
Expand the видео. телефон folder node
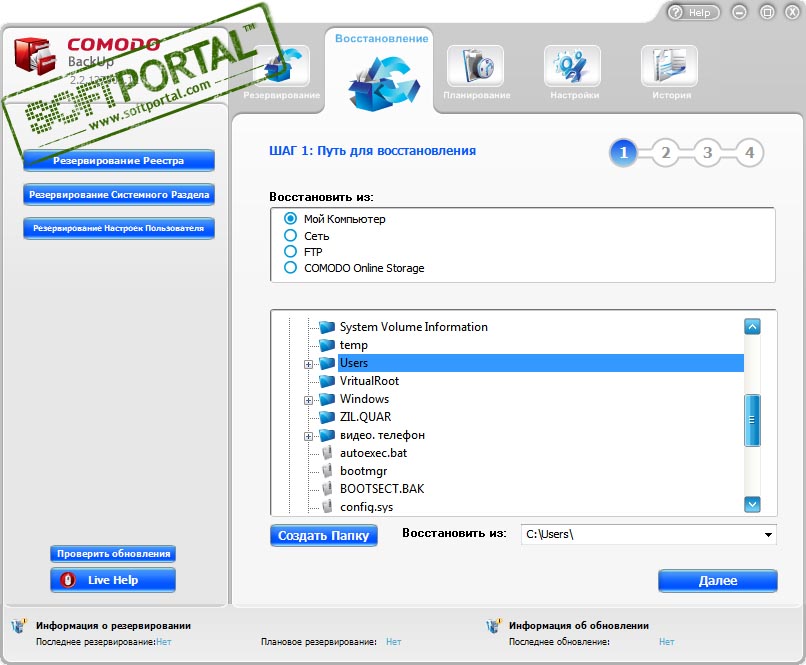[308, 436]
